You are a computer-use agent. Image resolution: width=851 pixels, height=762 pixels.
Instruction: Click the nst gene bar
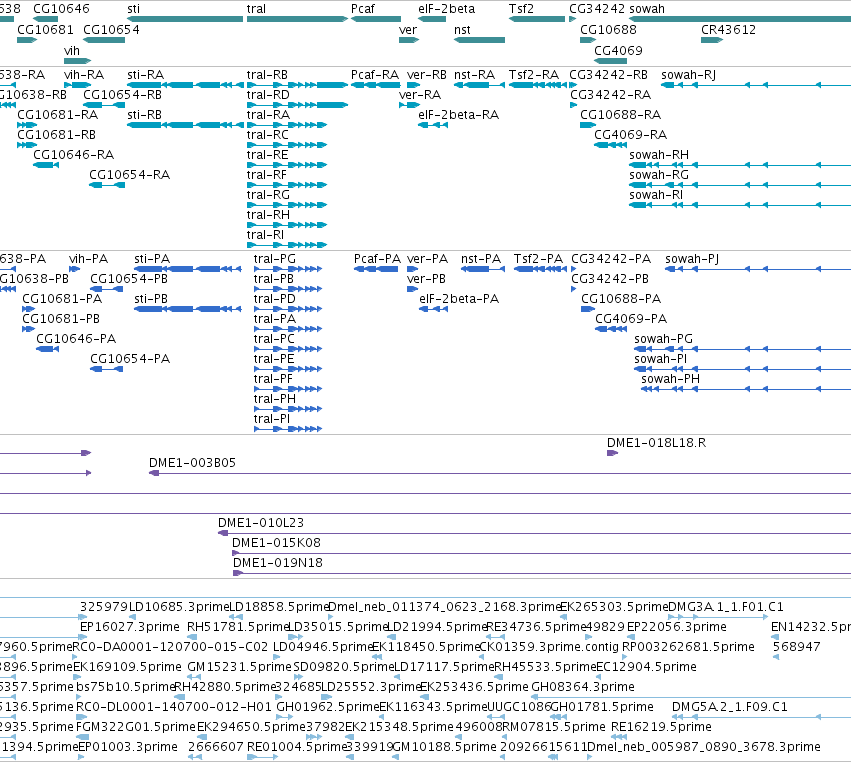point(479,40)
